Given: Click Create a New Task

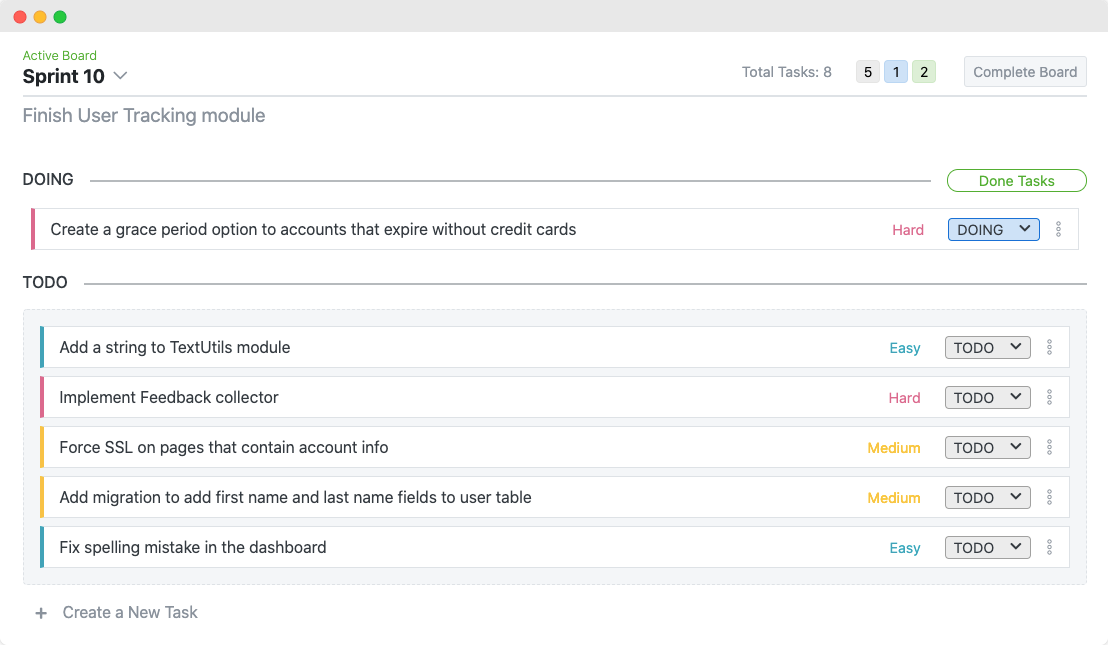Looking at the screenshot, I should [130, 613].
